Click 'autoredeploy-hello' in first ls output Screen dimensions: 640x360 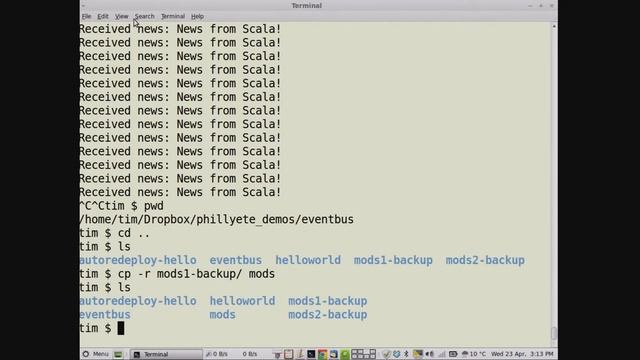coord(138,260)
